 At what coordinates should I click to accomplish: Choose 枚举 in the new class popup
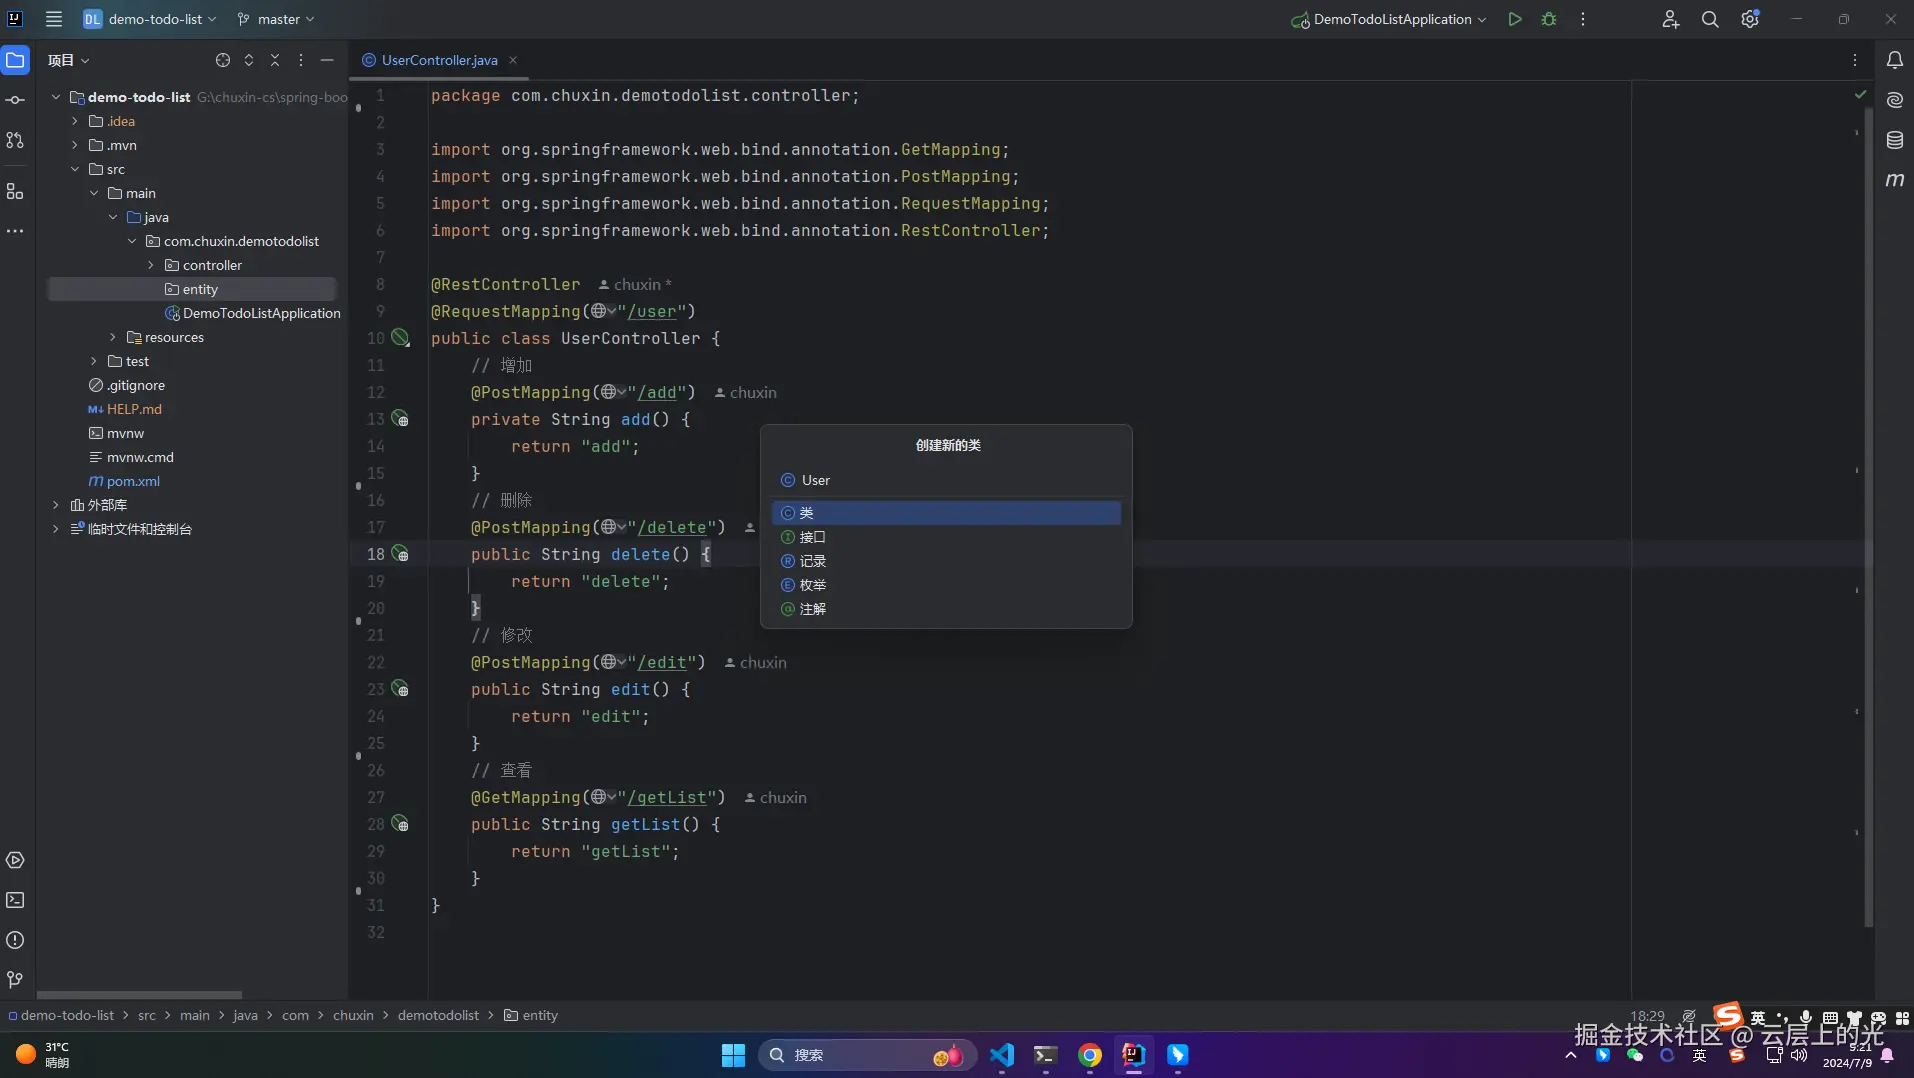click(x=946, y=585)
